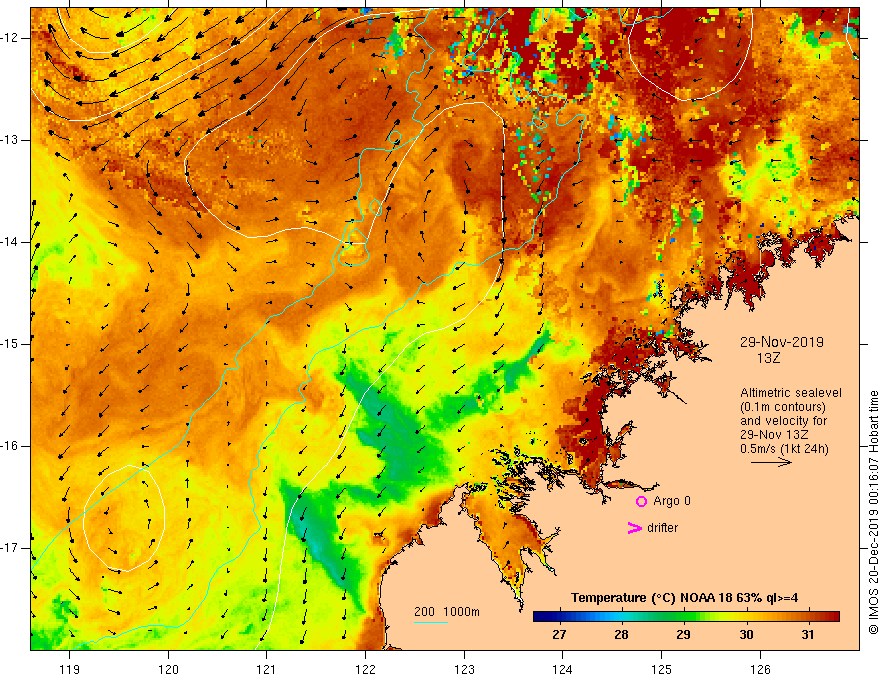The height and width of the screenshot is (680, 880).
Task: Click the longitude label '122'
Action: tap(365, 669)
